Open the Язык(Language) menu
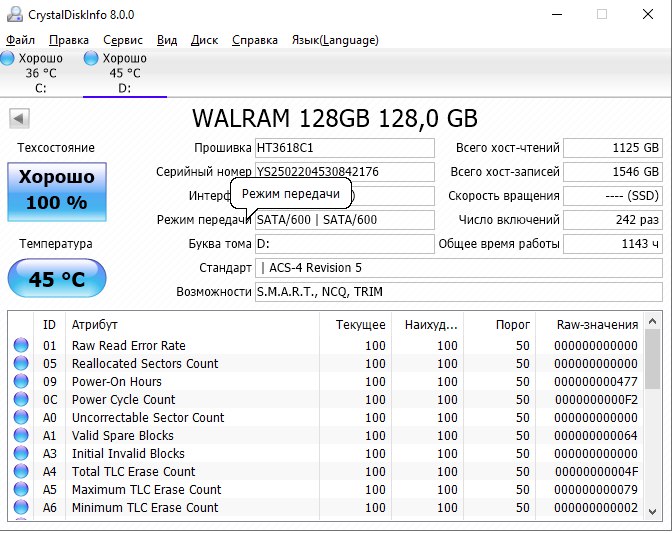The image size is (672, 533). (x=334, y=40)
